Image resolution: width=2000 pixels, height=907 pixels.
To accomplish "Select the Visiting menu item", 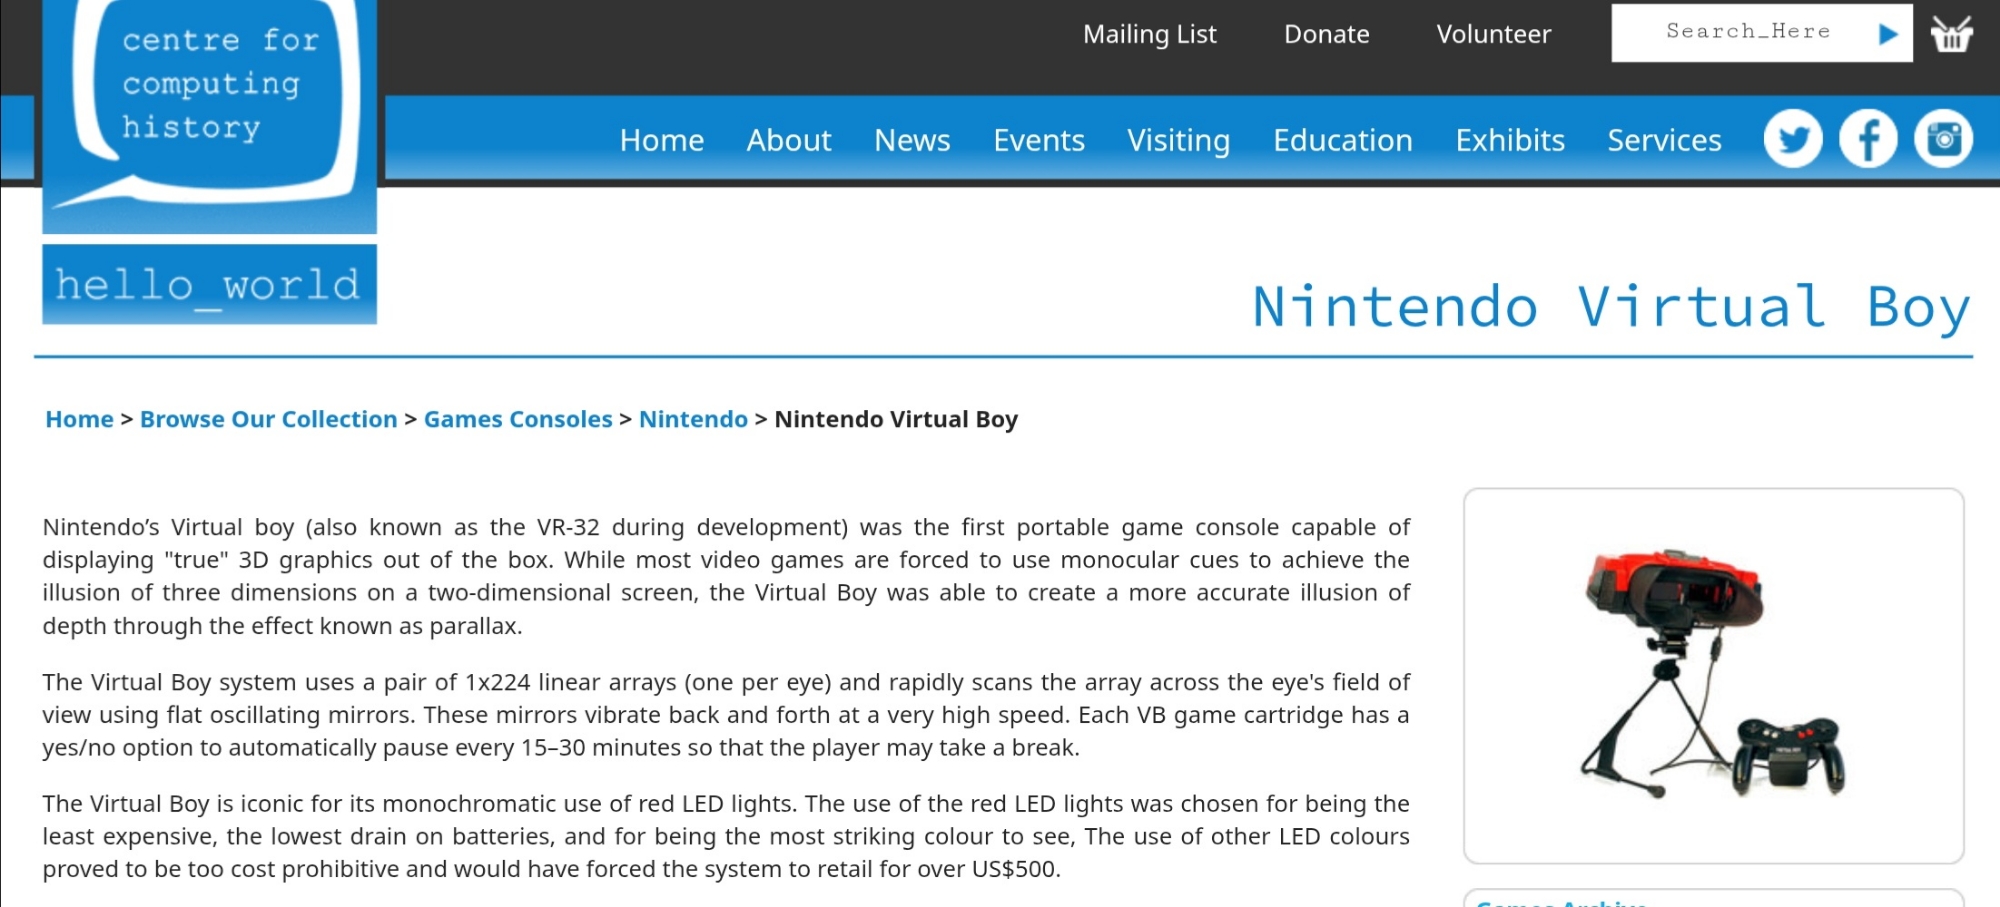I will pyautogui.click(x=1178, y=141).
